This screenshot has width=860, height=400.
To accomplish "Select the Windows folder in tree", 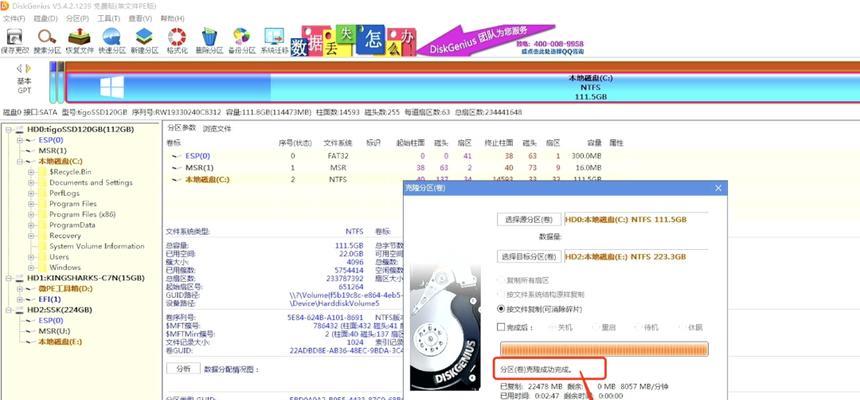I will 65,267.
